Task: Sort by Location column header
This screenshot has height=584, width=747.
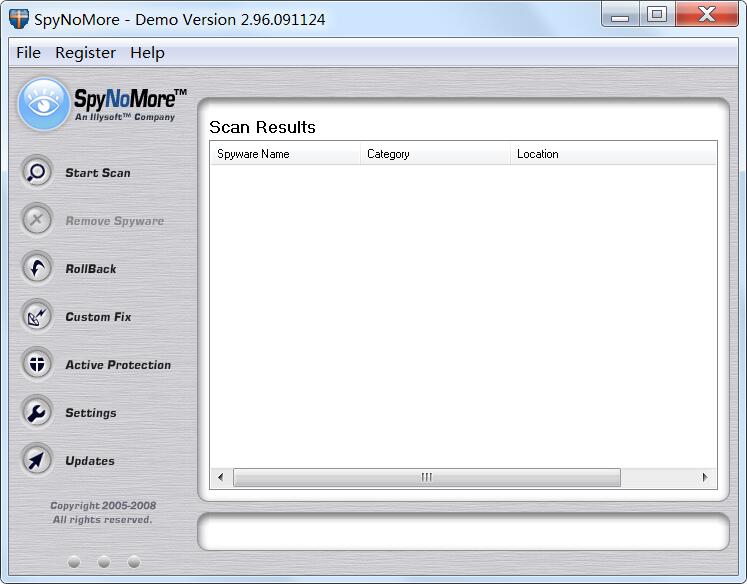Action: [x=613, y=154]
